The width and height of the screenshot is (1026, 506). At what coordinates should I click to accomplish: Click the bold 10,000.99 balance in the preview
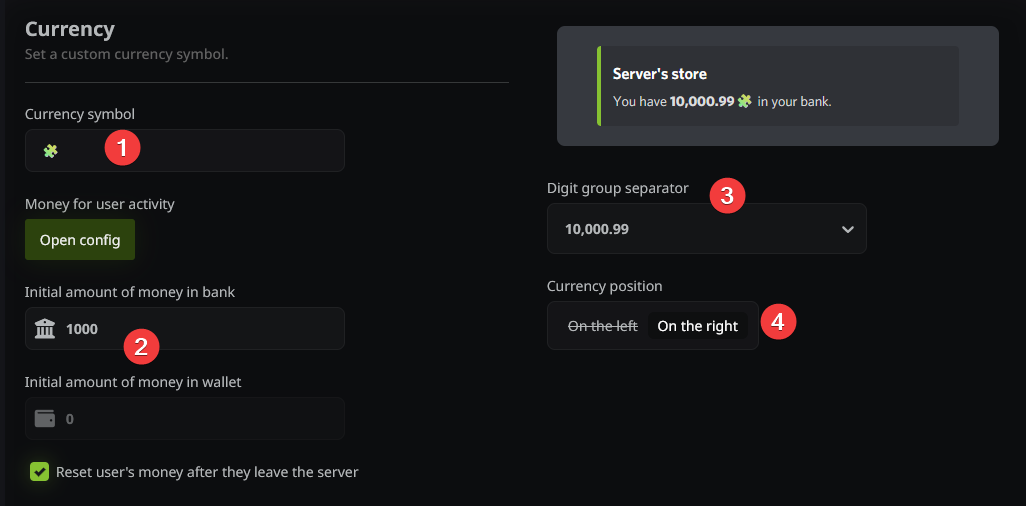click(702, 101)
